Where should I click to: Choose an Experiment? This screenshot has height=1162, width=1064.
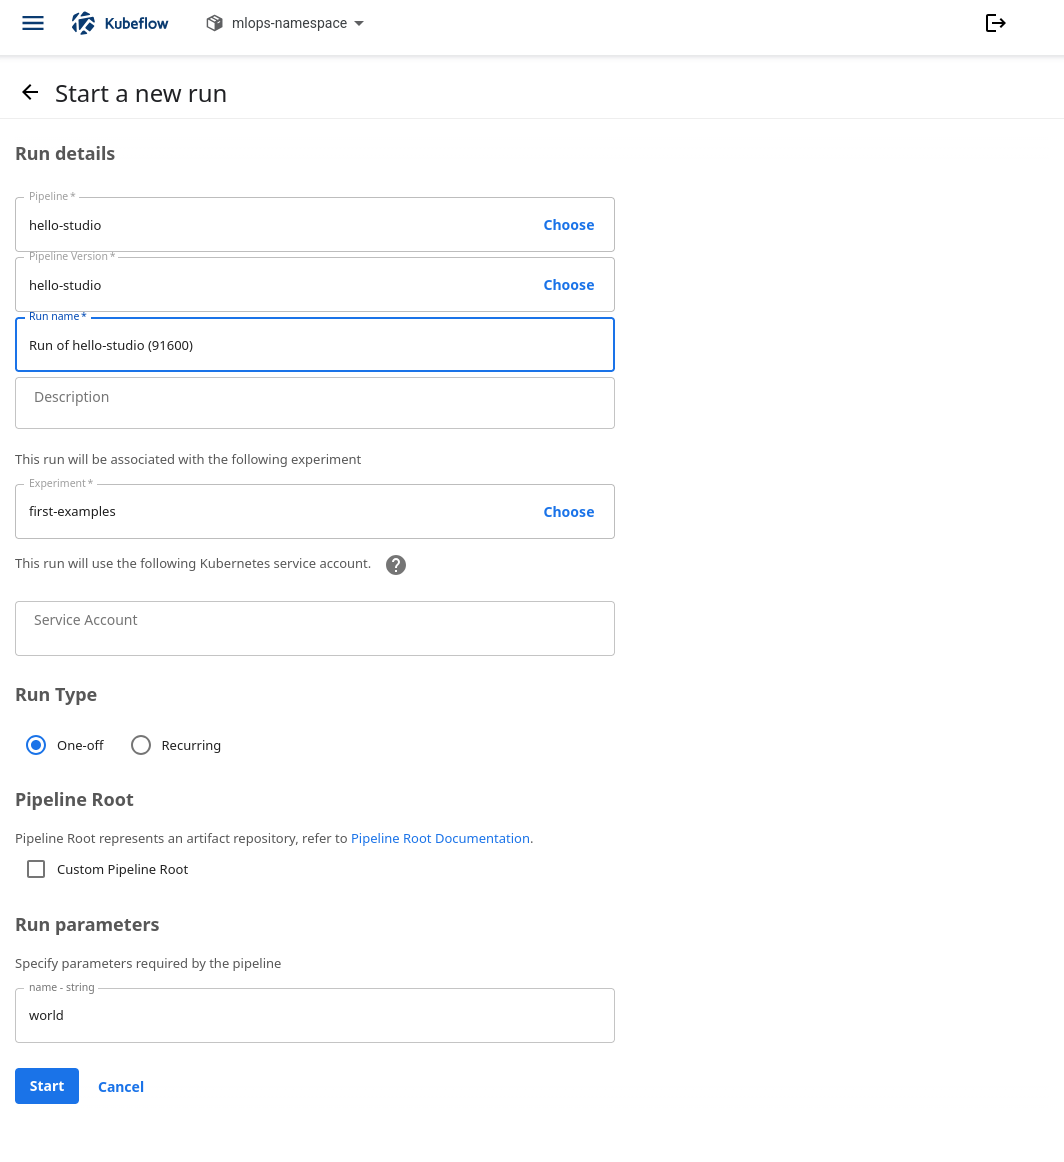click(568, 511)
